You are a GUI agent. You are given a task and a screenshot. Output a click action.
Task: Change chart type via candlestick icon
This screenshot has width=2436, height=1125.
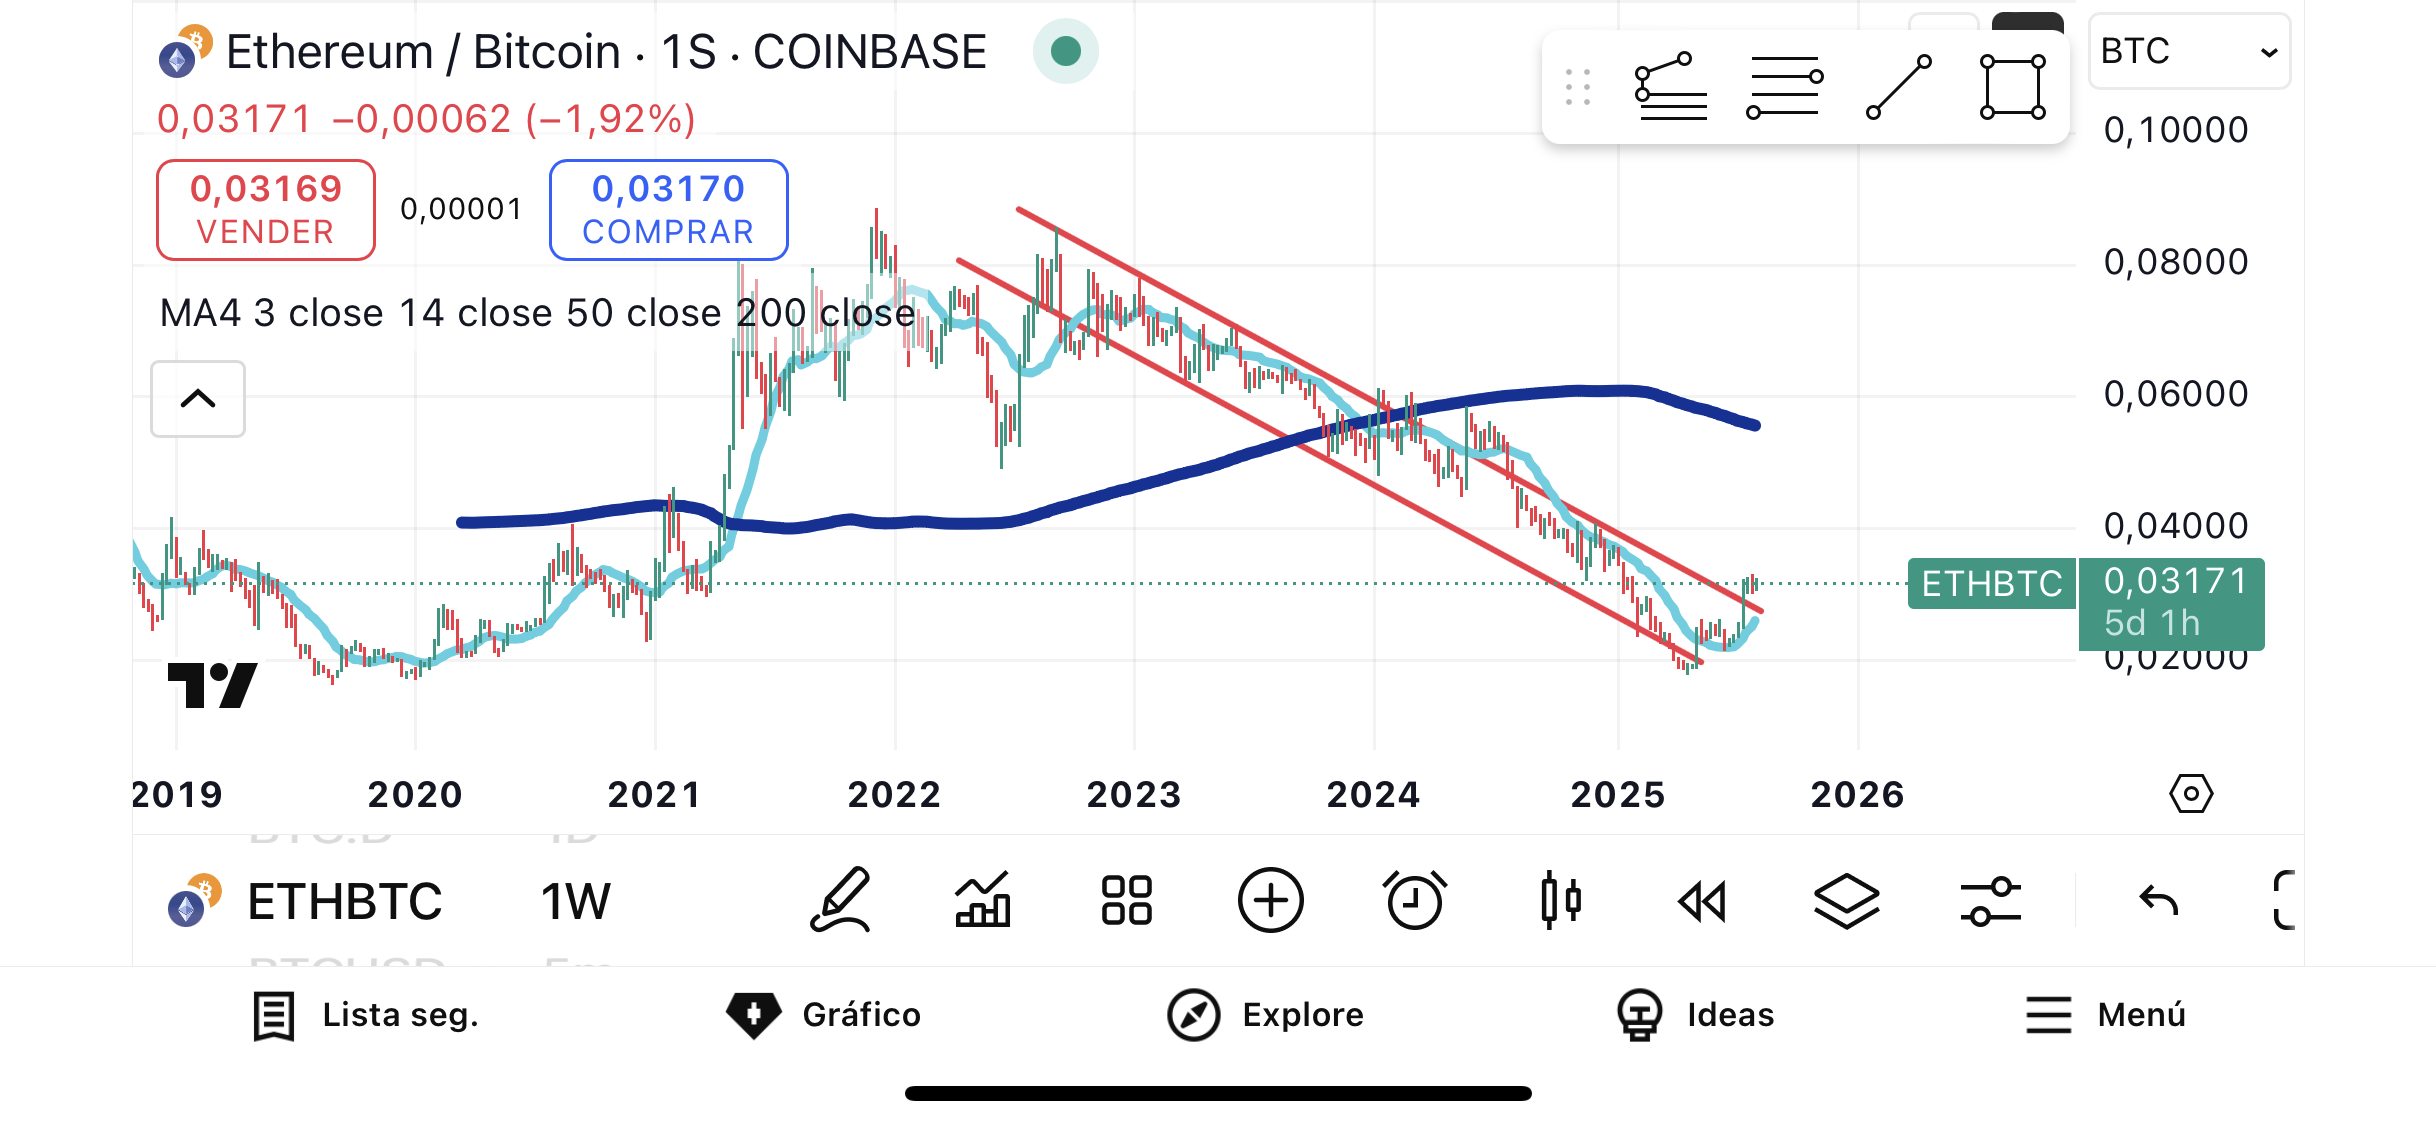1559,901
